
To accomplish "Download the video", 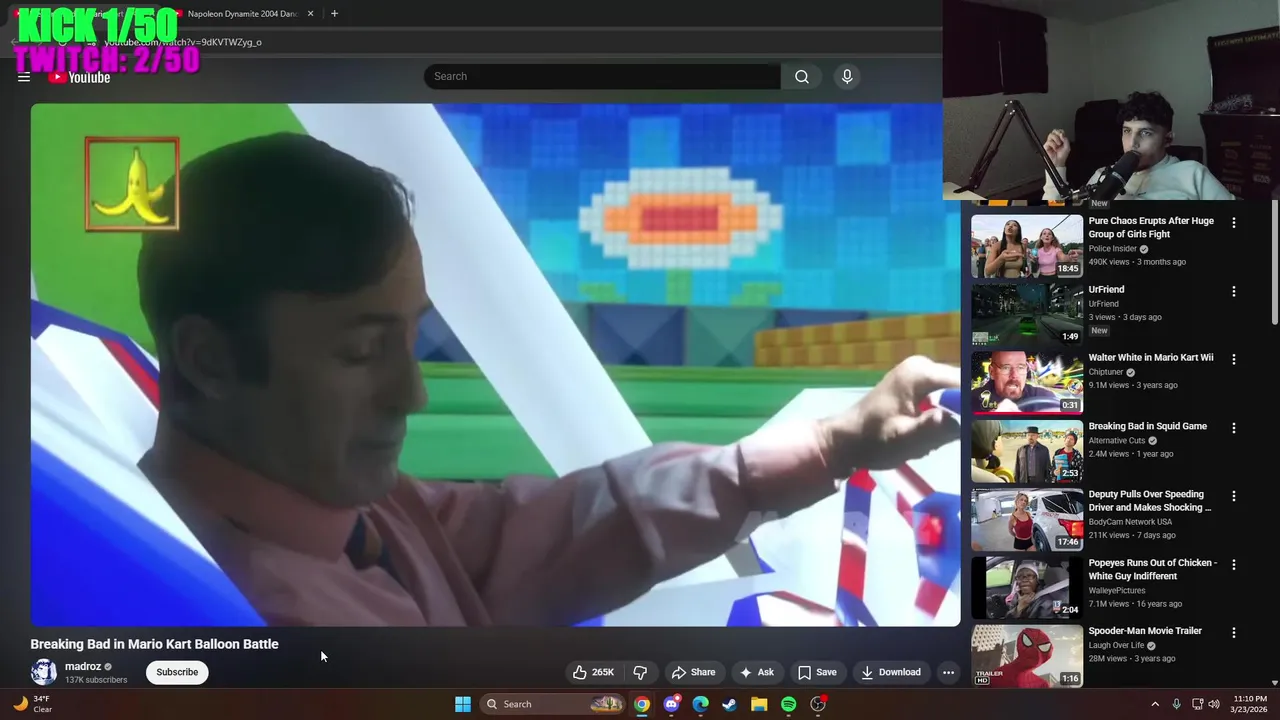I will click(890, 672).
